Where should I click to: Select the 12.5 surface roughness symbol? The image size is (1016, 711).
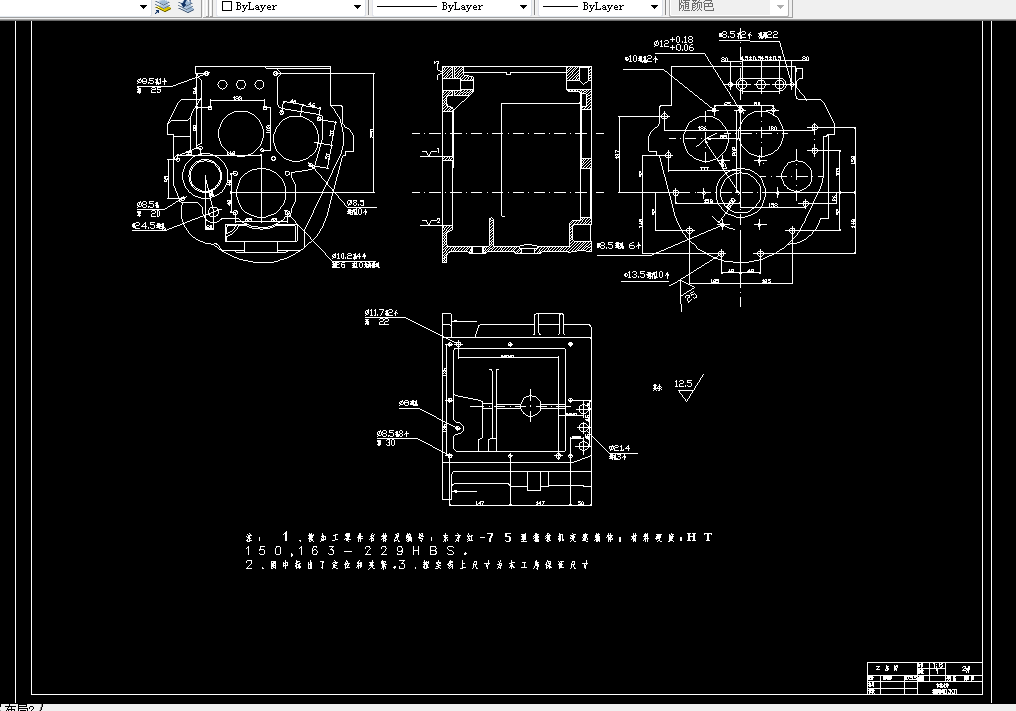click(x=687, y=388)
